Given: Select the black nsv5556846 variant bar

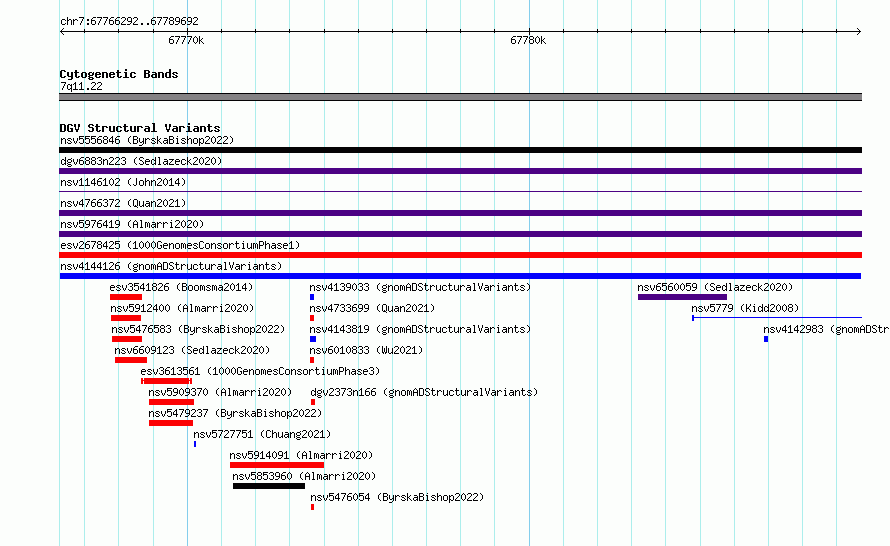Looking at the screenshot, I should coord(460,150).
